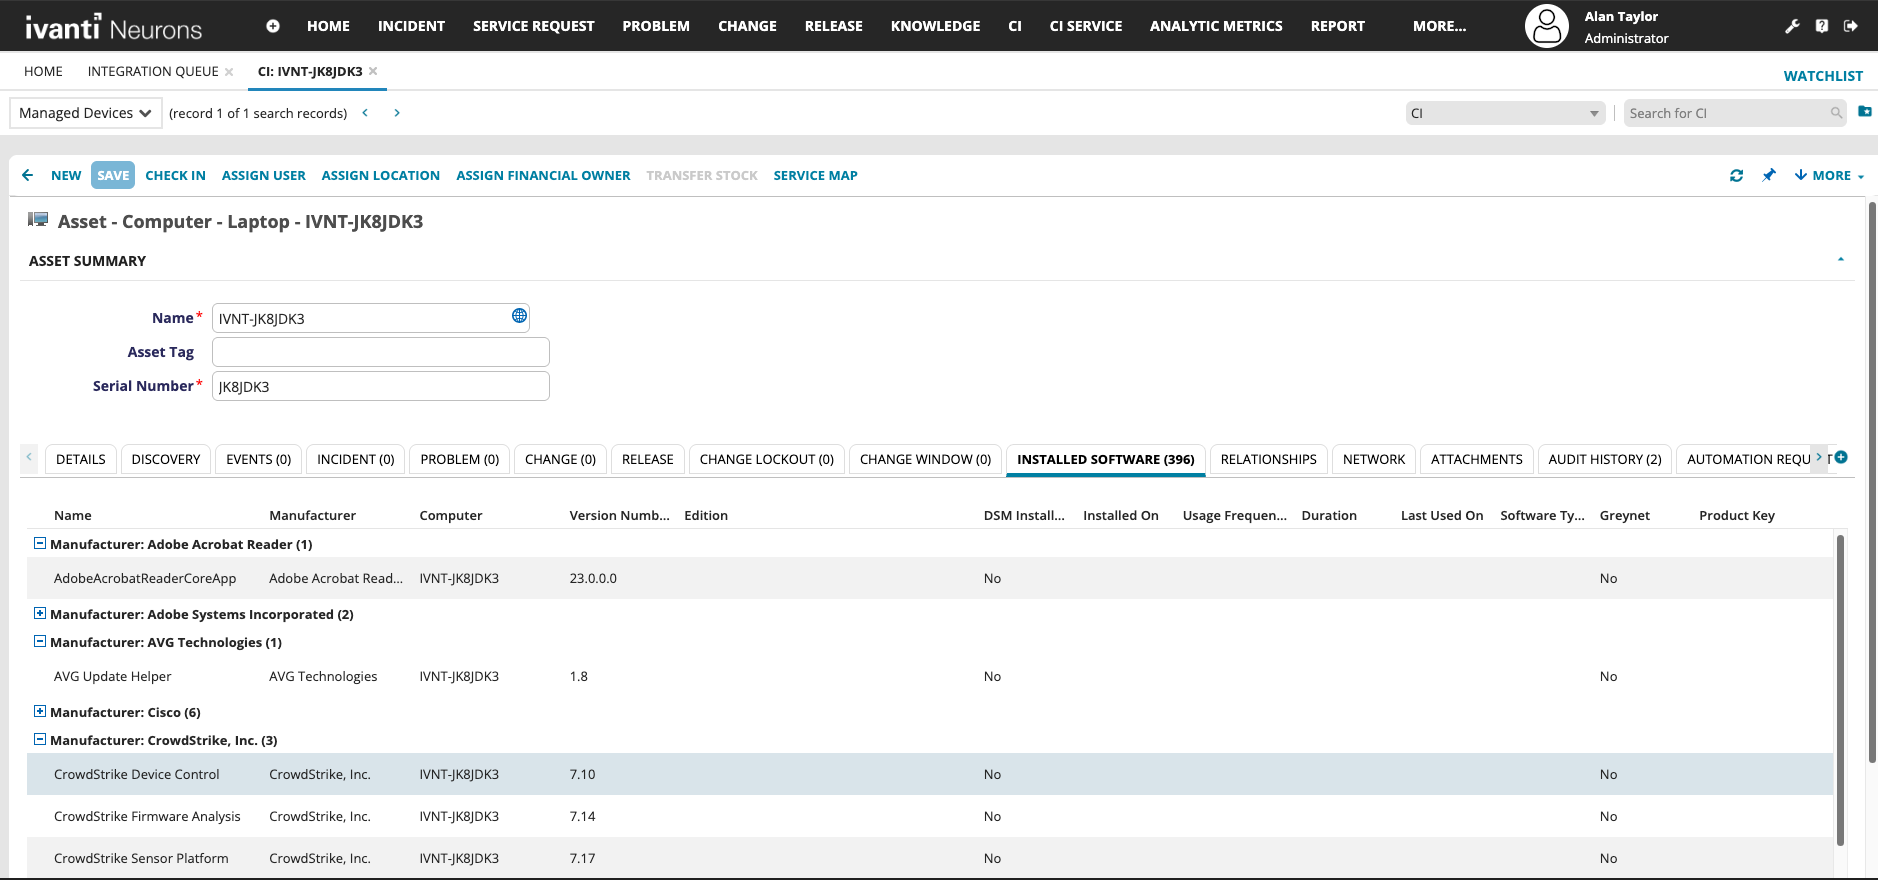The height and width of the screenshot is (880, 1878).
Task: Collapse the Adobe Acrobat Reader manufacturer group
Action: tap(40, 544)
